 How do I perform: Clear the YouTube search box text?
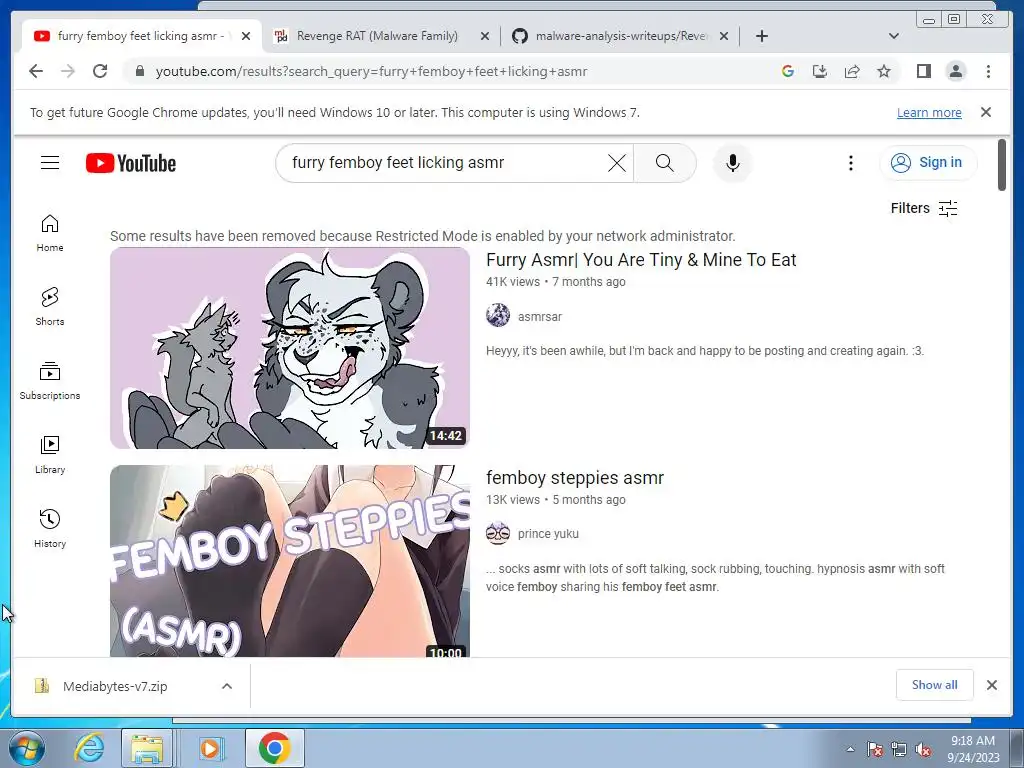pos(616,163)
